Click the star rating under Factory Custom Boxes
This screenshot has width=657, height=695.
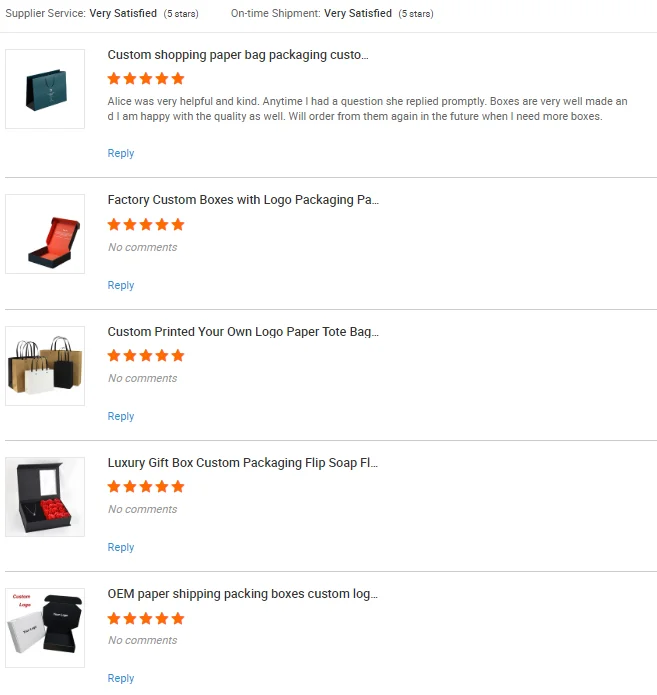(x=146, y=225)
